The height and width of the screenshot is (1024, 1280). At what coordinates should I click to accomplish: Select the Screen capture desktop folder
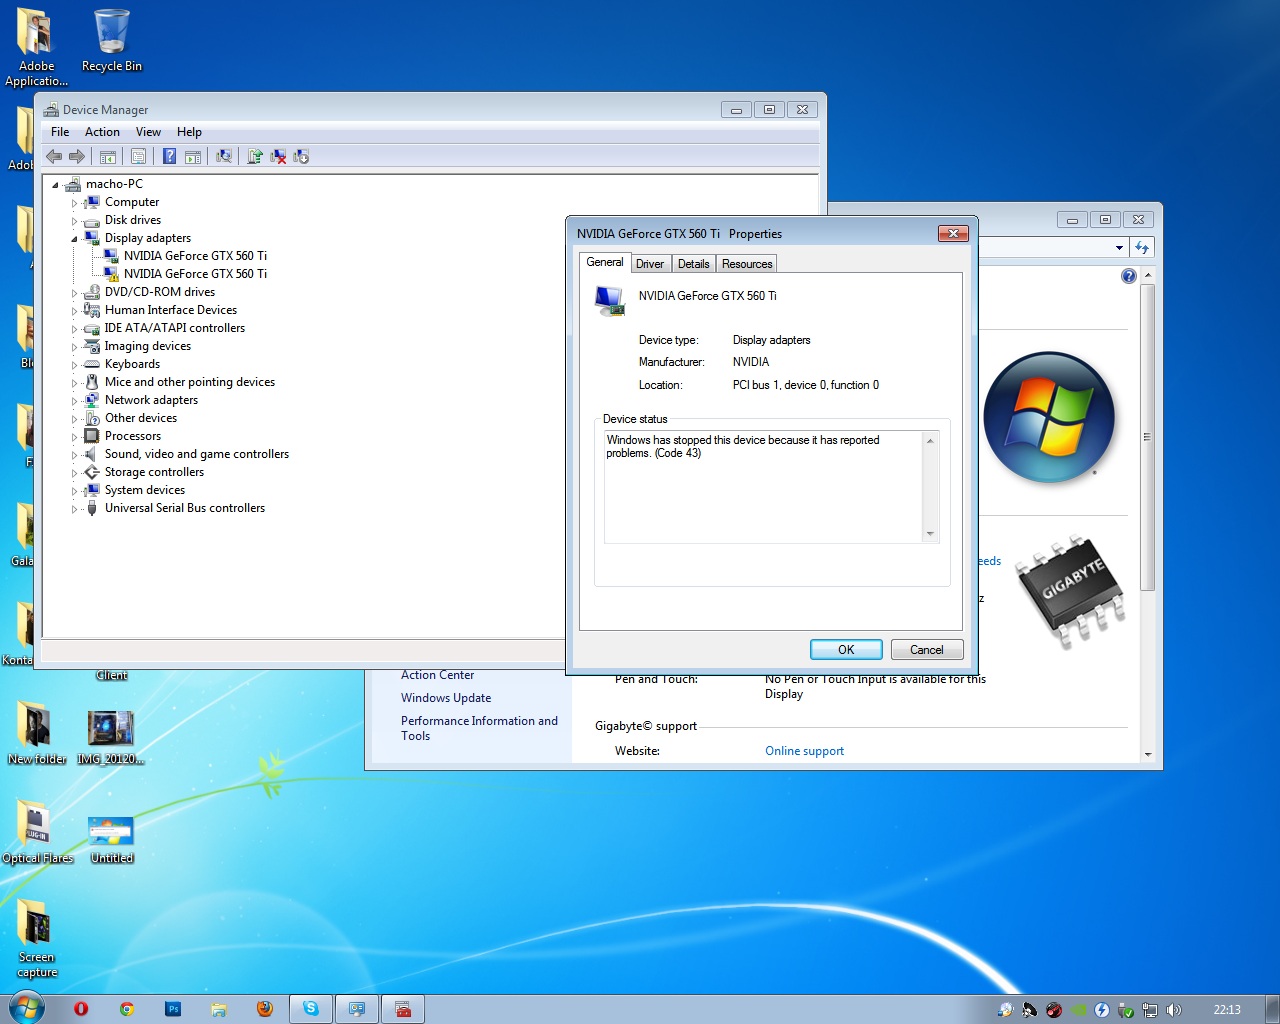37,938
